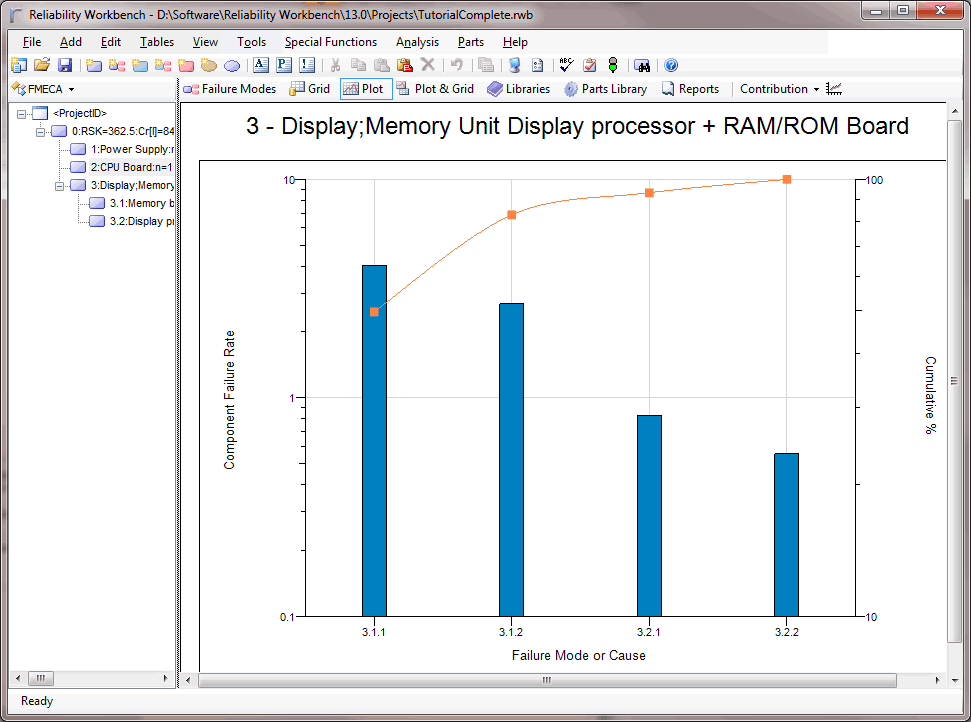Screen dimensions: 971x722
Task: Switch to the Grid view
Action: (x=309, y=89)
